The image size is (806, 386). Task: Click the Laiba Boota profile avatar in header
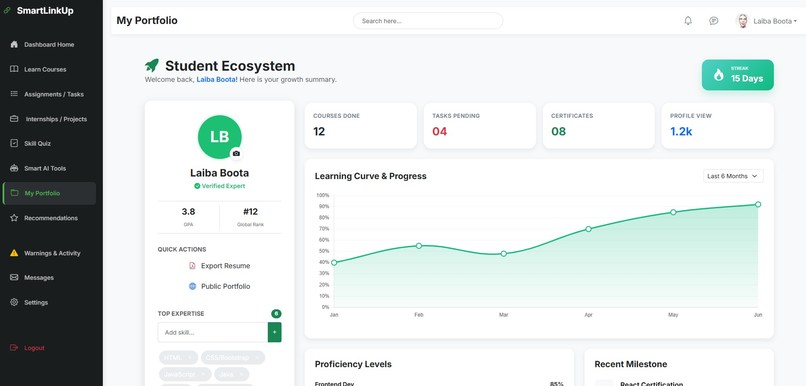[742, 21]
